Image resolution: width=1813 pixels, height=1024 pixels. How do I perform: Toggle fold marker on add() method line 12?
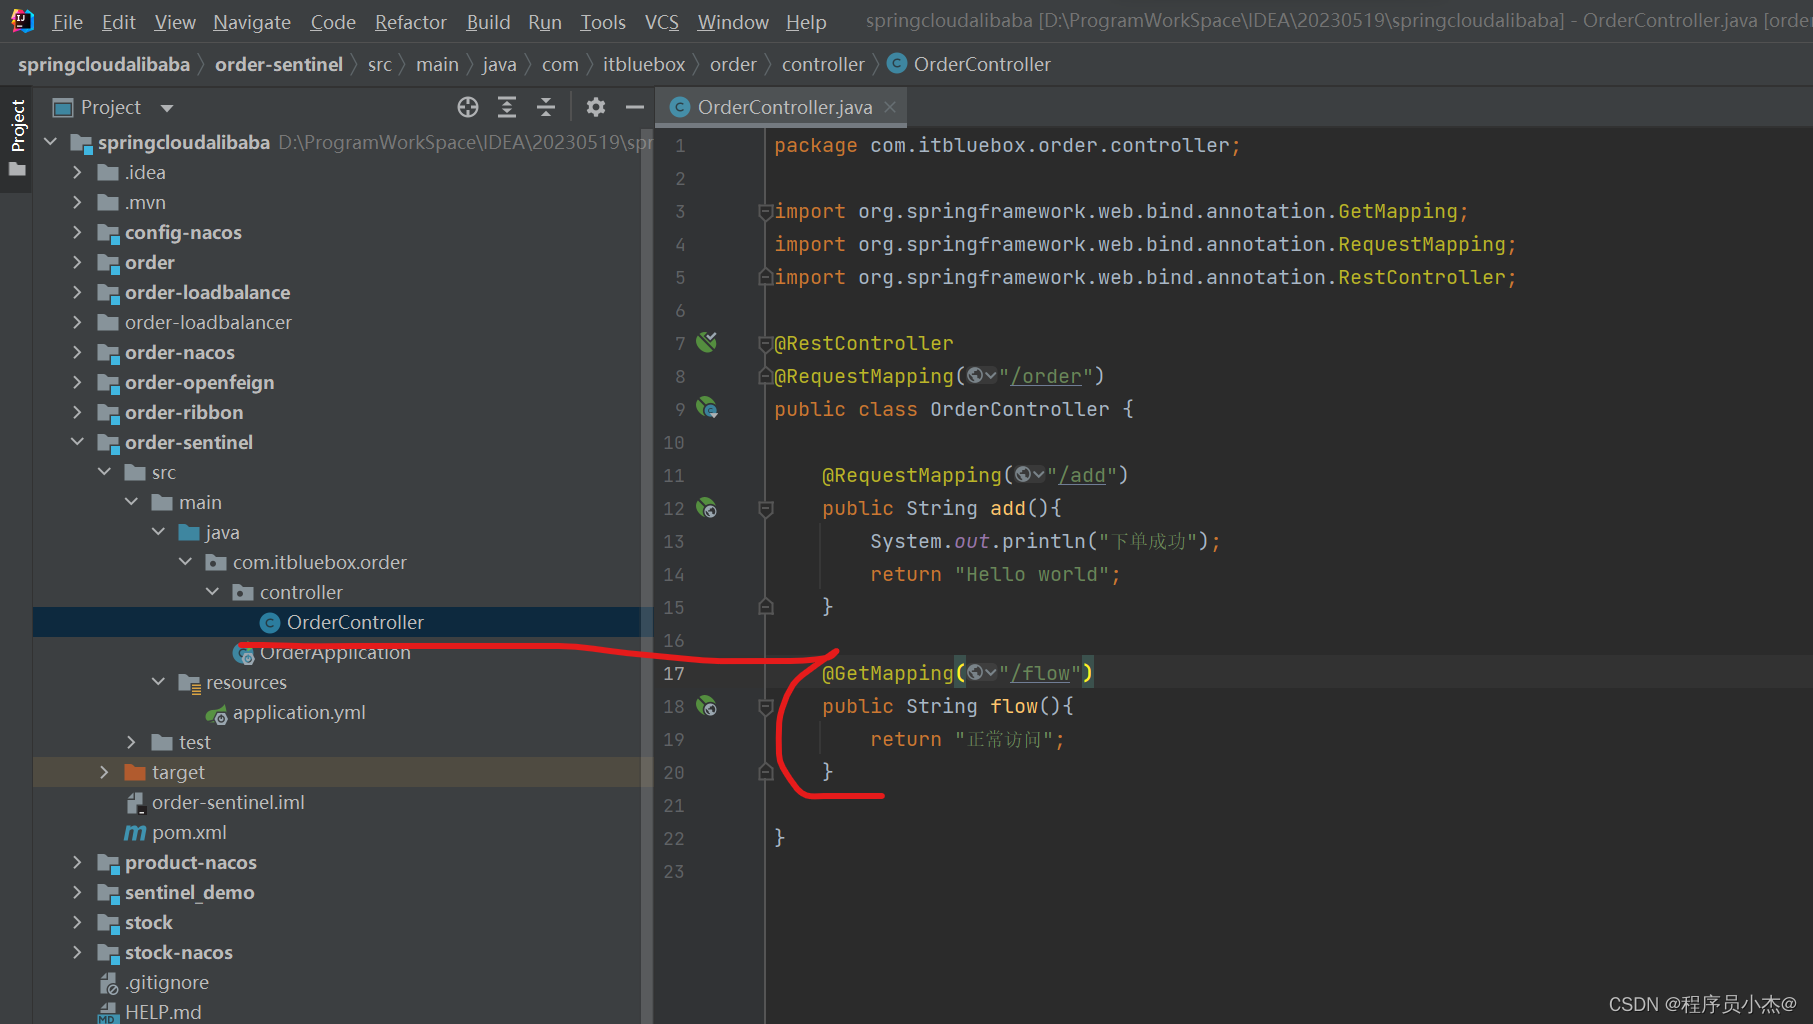765,508
